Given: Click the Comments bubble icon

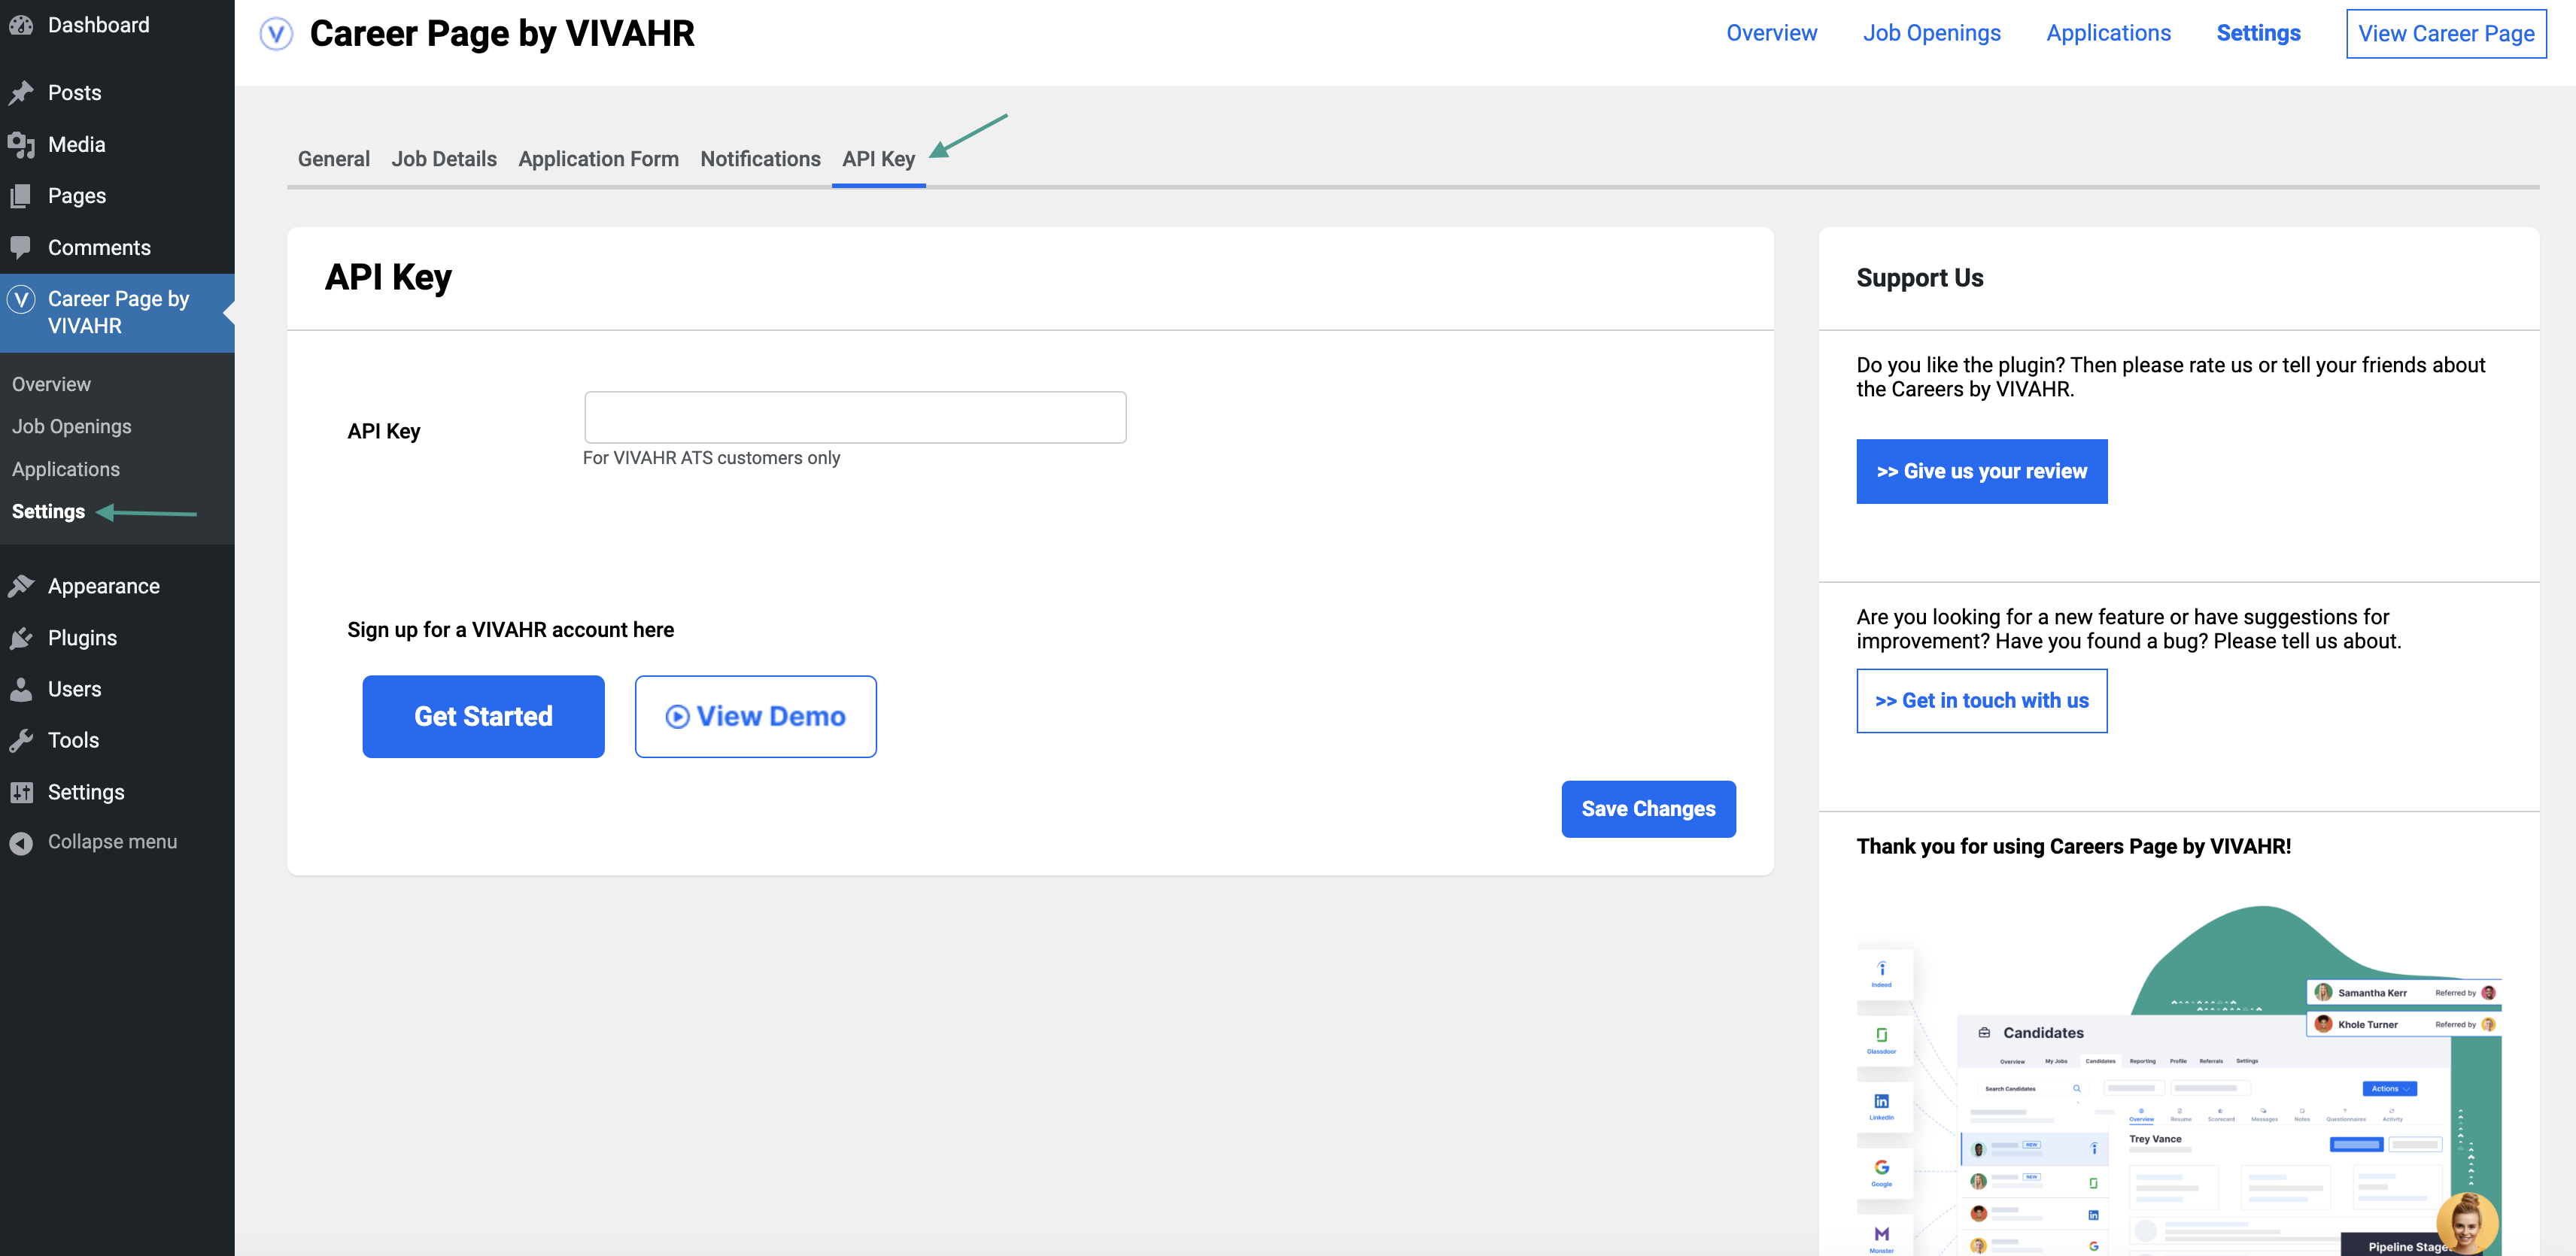Looking at the screenshot, I should click(21, 248).
